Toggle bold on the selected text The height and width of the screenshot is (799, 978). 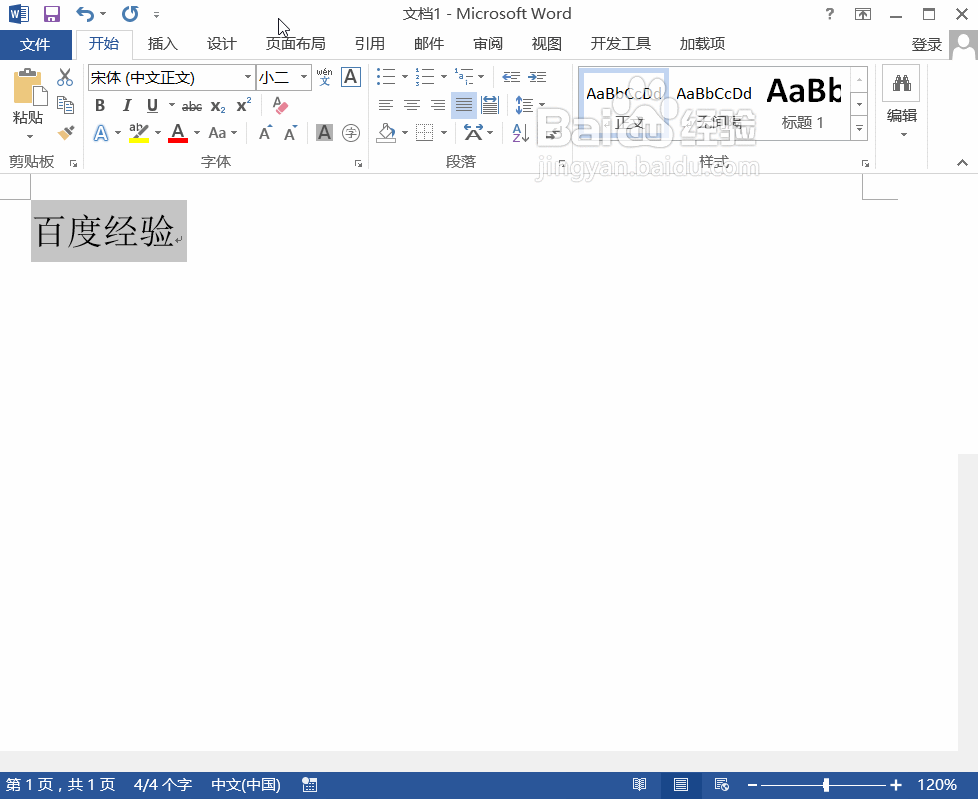click(x=100, y=105)
